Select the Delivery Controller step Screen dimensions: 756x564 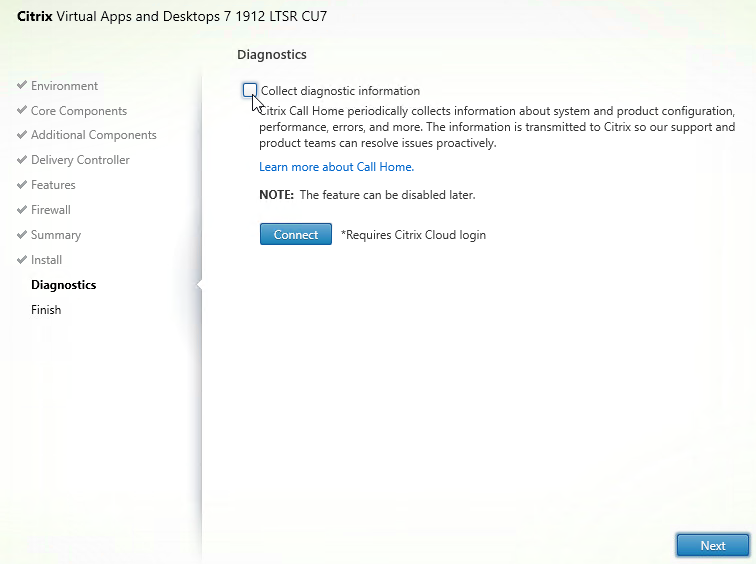point(80,160)
